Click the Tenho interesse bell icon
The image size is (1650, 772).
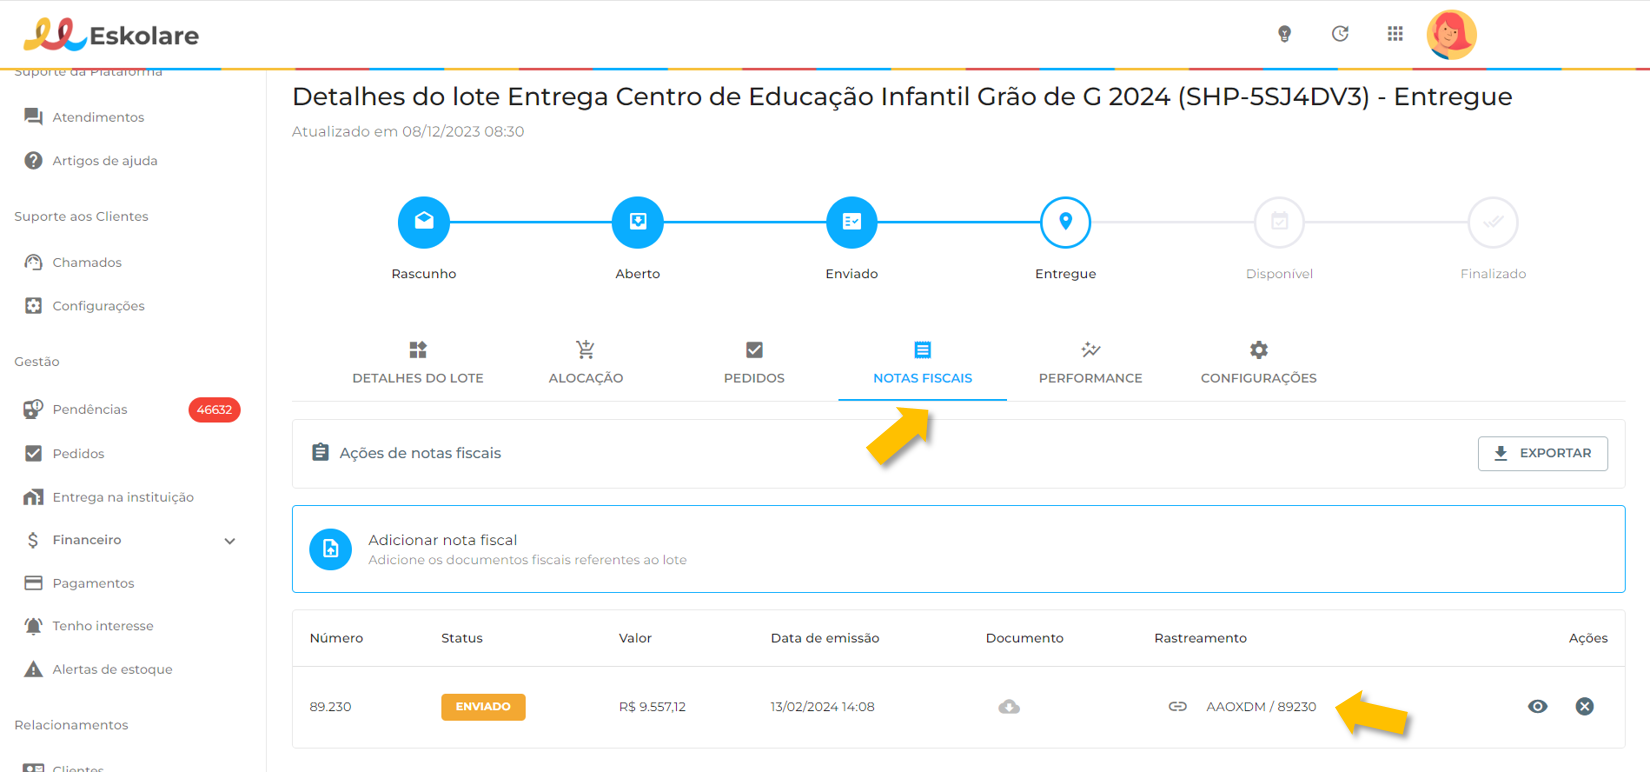coord(33,626)
